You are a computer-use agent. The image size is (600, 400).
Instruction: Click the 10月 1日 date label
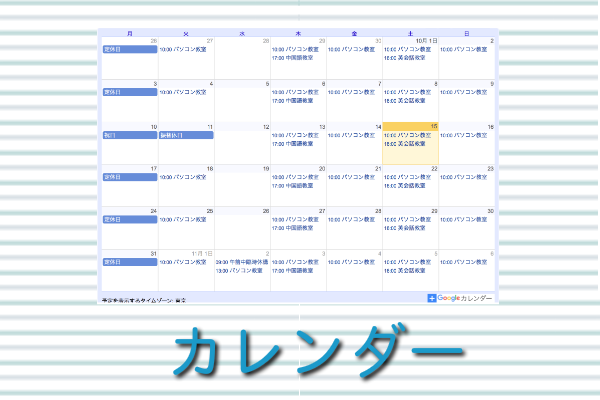click(x=425, y=41)
